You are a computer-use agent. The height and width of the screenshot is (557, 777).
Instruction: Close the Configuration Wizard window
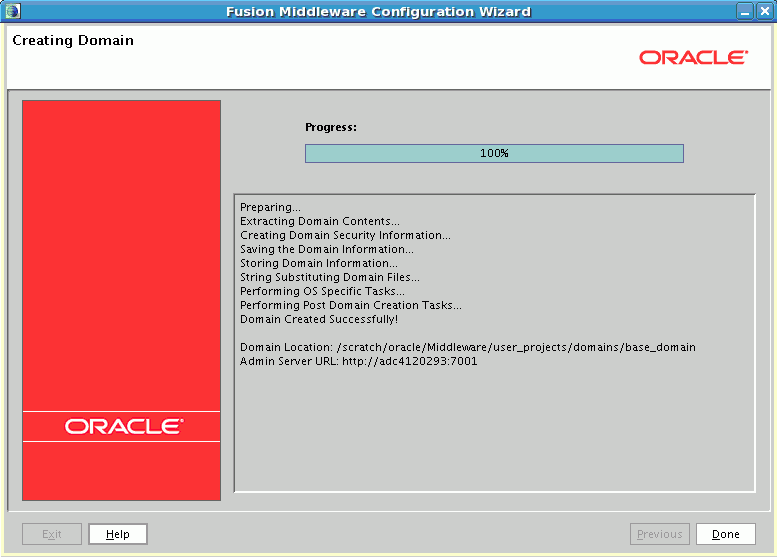pyautogui.click(x=765, y=11)
